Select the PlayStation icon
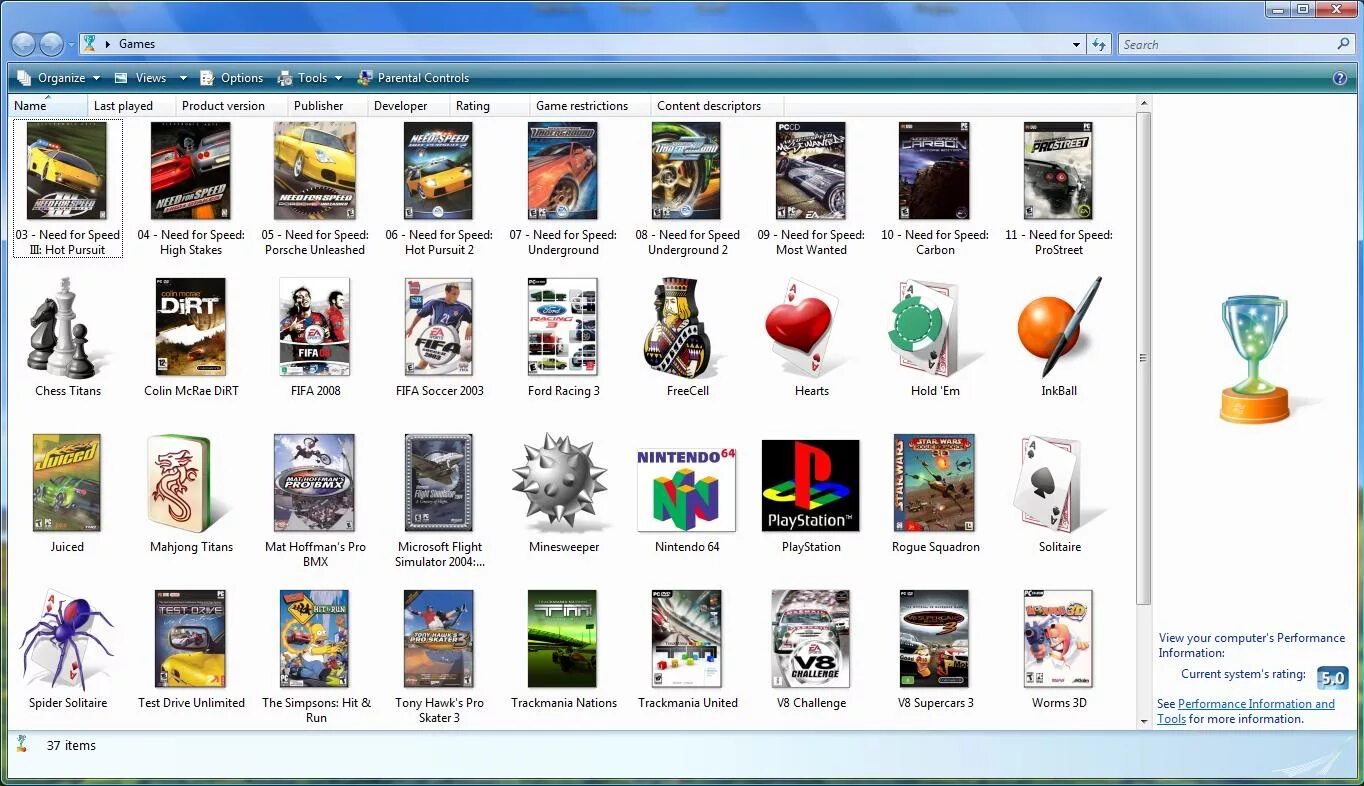 click(x=811, y=485)
